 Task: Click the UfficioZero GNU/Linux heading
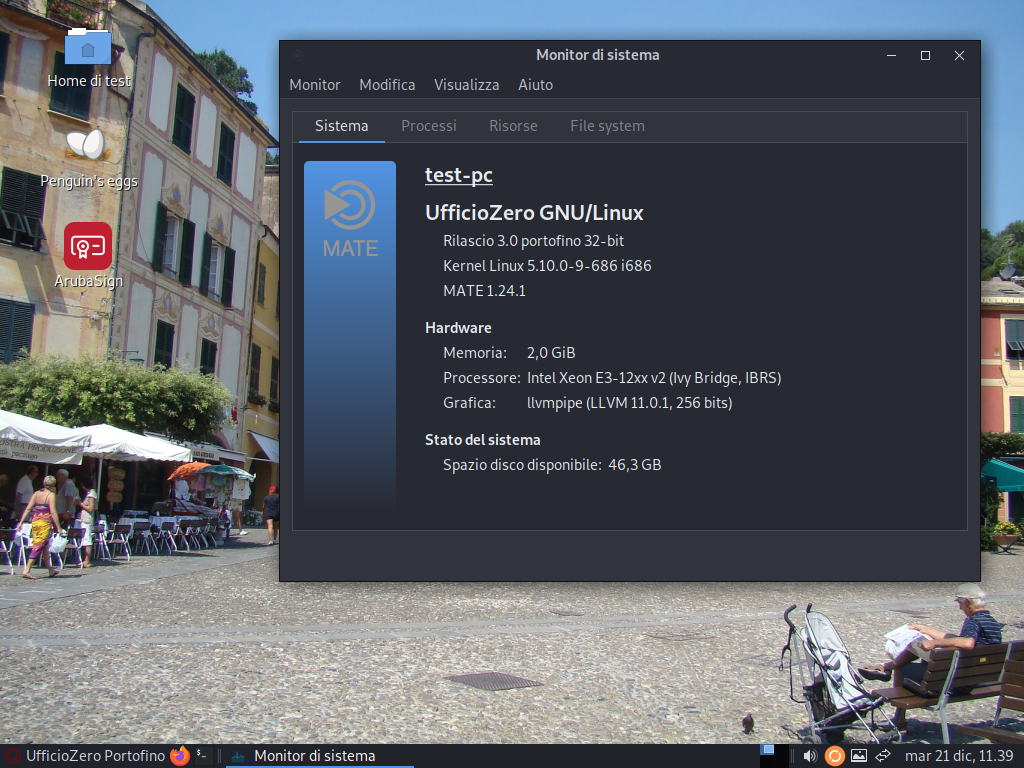point(534,213)
